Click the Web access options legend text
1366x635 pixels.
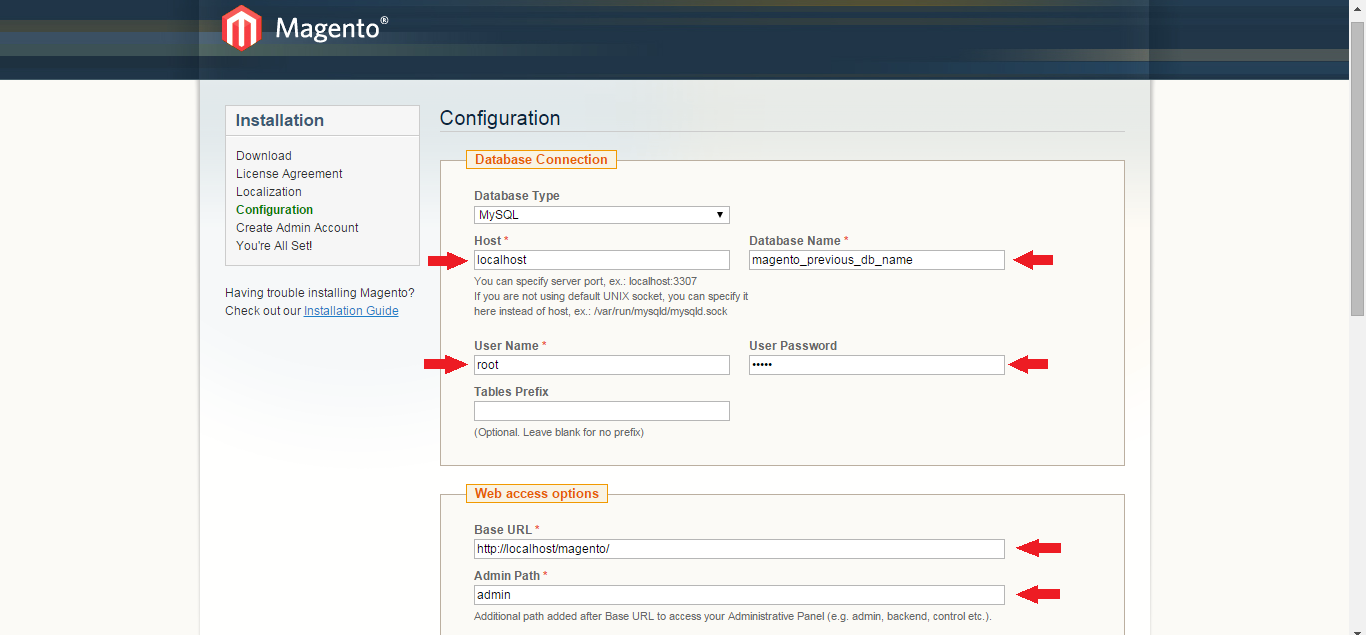click(537, 494)
